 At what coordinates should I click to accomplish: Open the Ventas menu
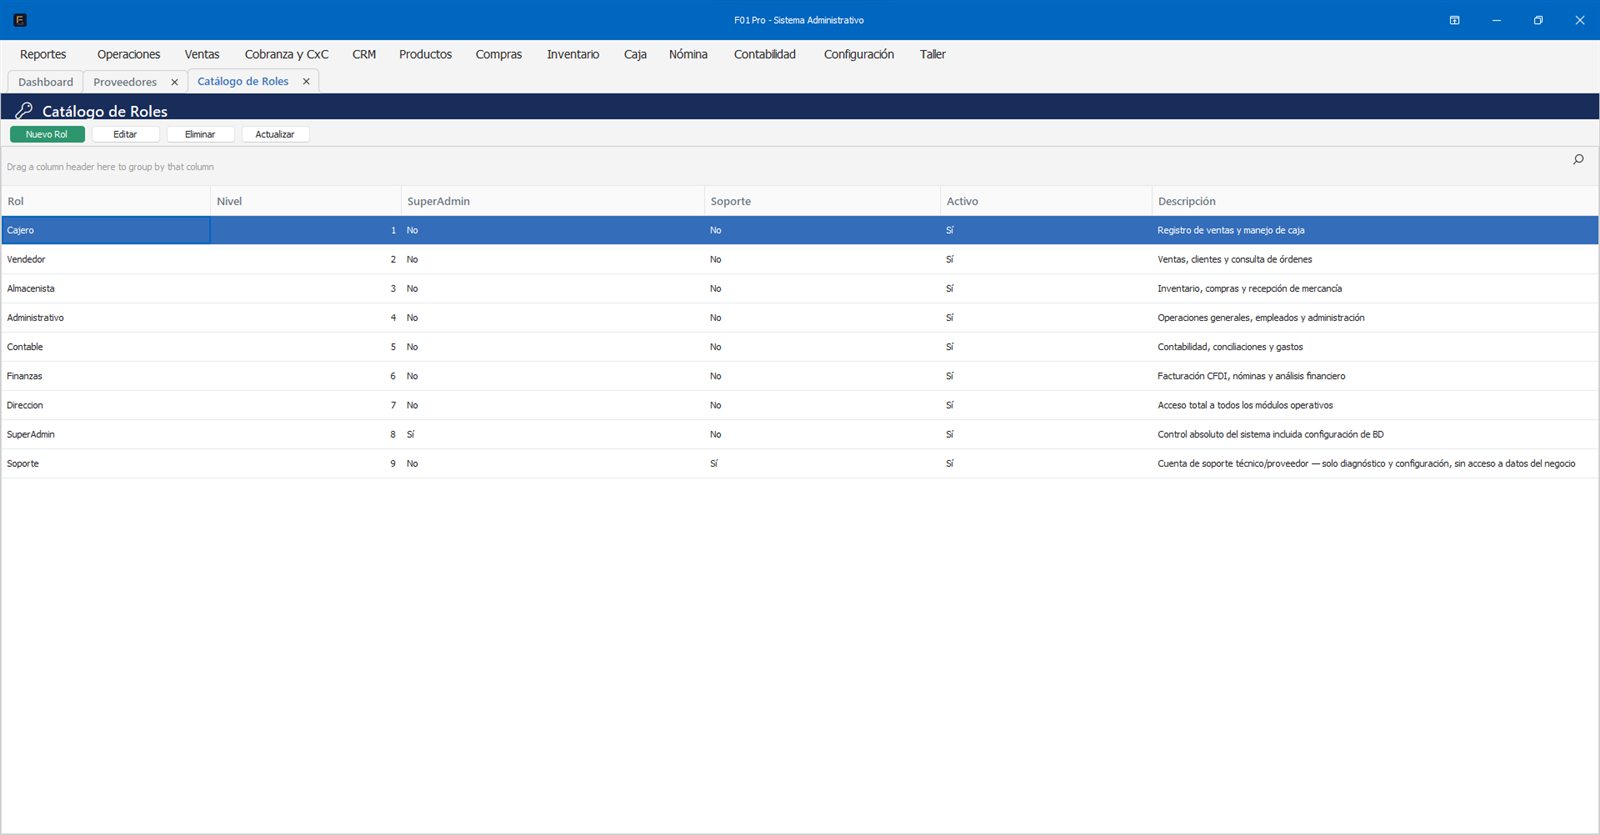(x=202, y=54)
